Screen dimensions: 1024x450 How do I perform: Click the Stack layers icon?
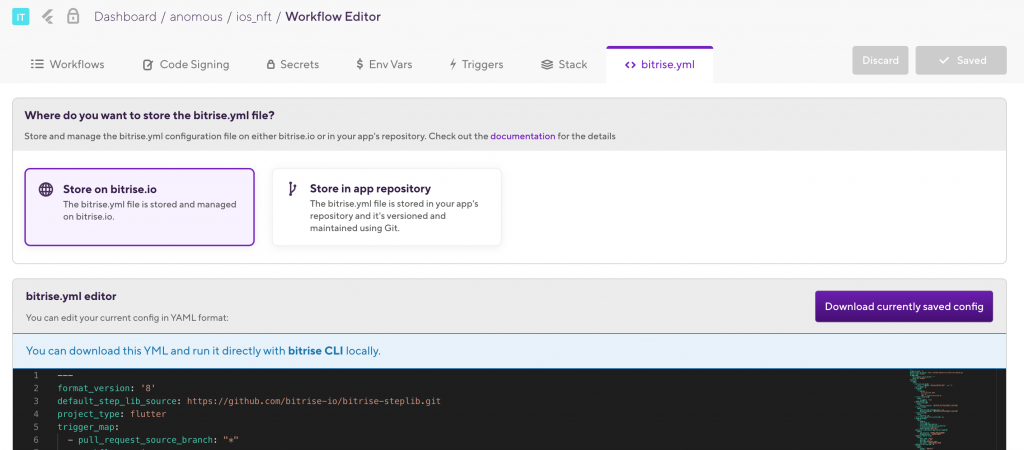tap(547, 64)
